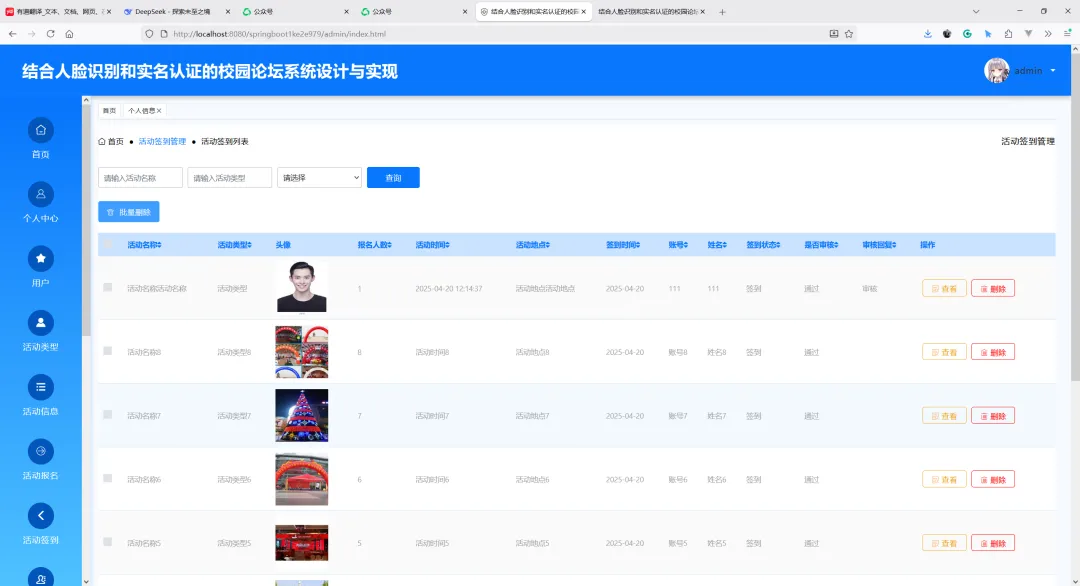Image resolution: width=1080 pixels, height=586 pixels.
Task: Click the 批量删除 batch delete button
Action: (x=129, y=212)
